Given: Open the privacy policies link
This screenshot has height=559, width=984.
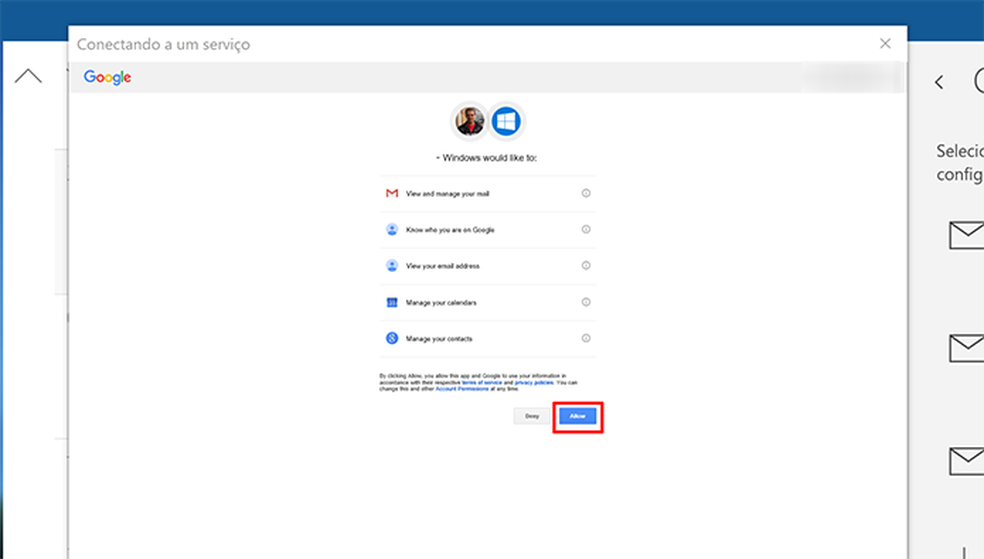Looking at the screenshot, I should click(534, 382).
